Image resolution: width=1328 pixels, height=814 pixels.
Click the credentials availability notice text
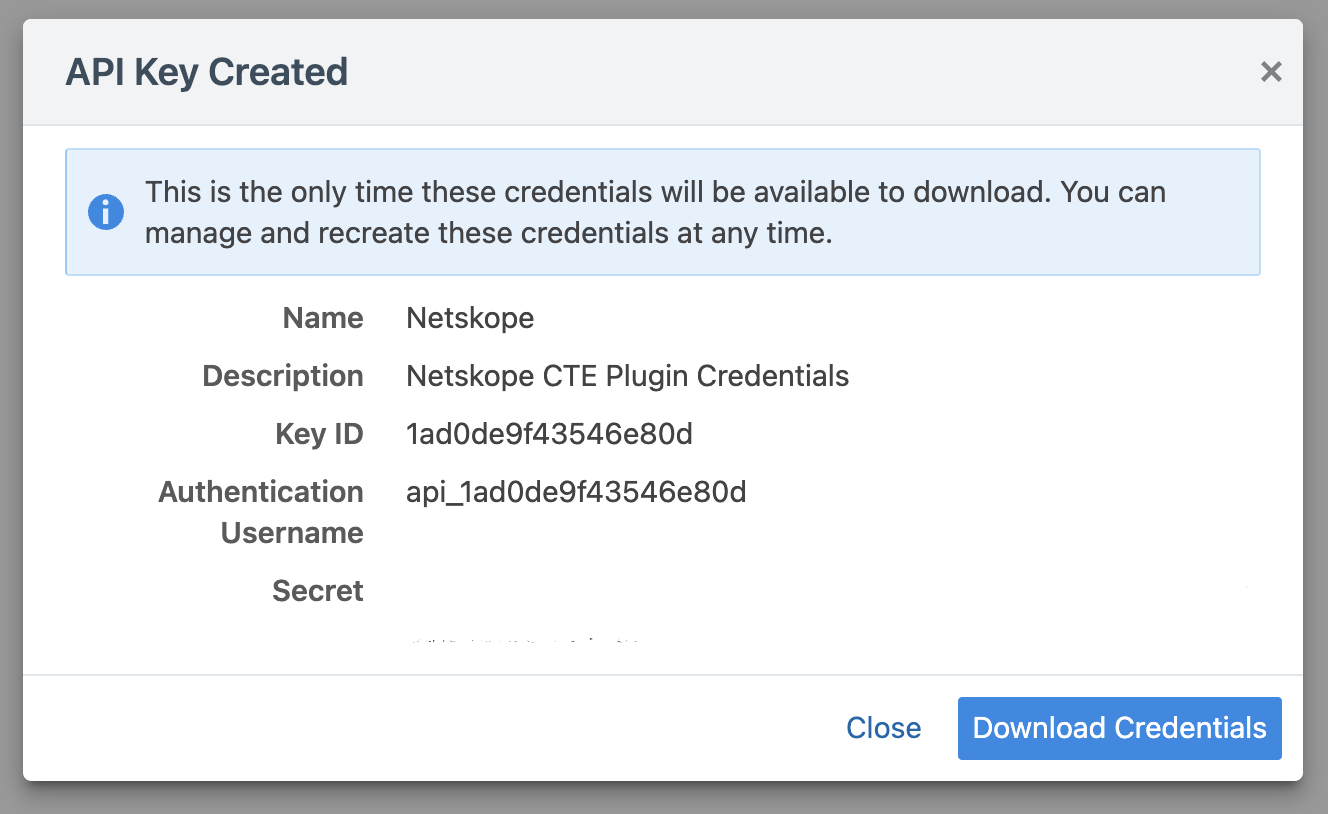(x=655, y=212)
